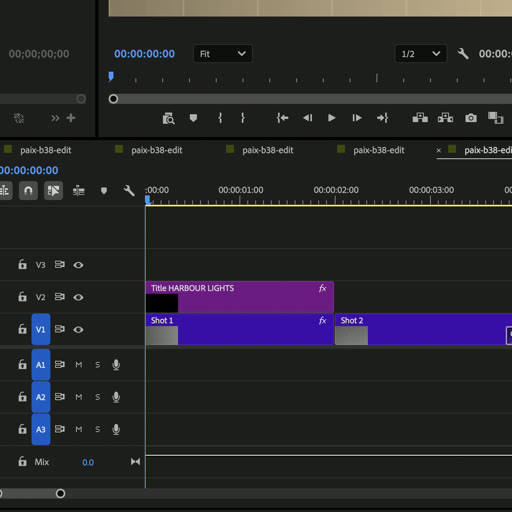
Task: Click the Mix track volume value 0.0
Action: pos(88,462)
